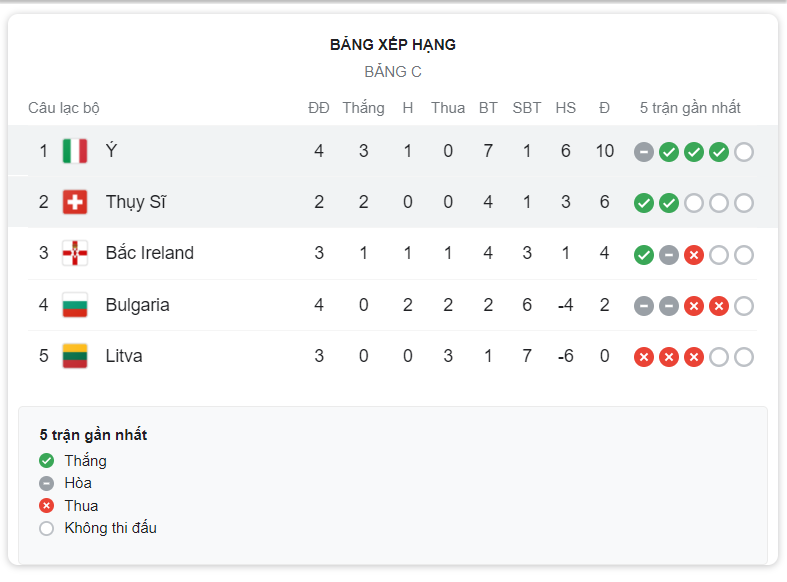787x582 pixels.
Task: Click Bắc Ireland's red loss result icon
Action: coord(694,255)
